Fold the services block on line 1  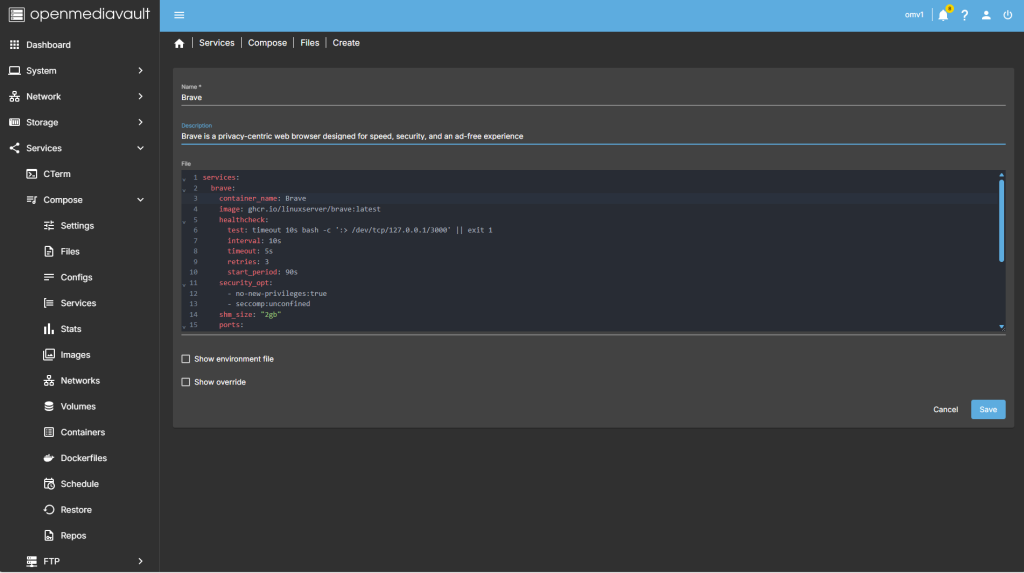[184, 178]
